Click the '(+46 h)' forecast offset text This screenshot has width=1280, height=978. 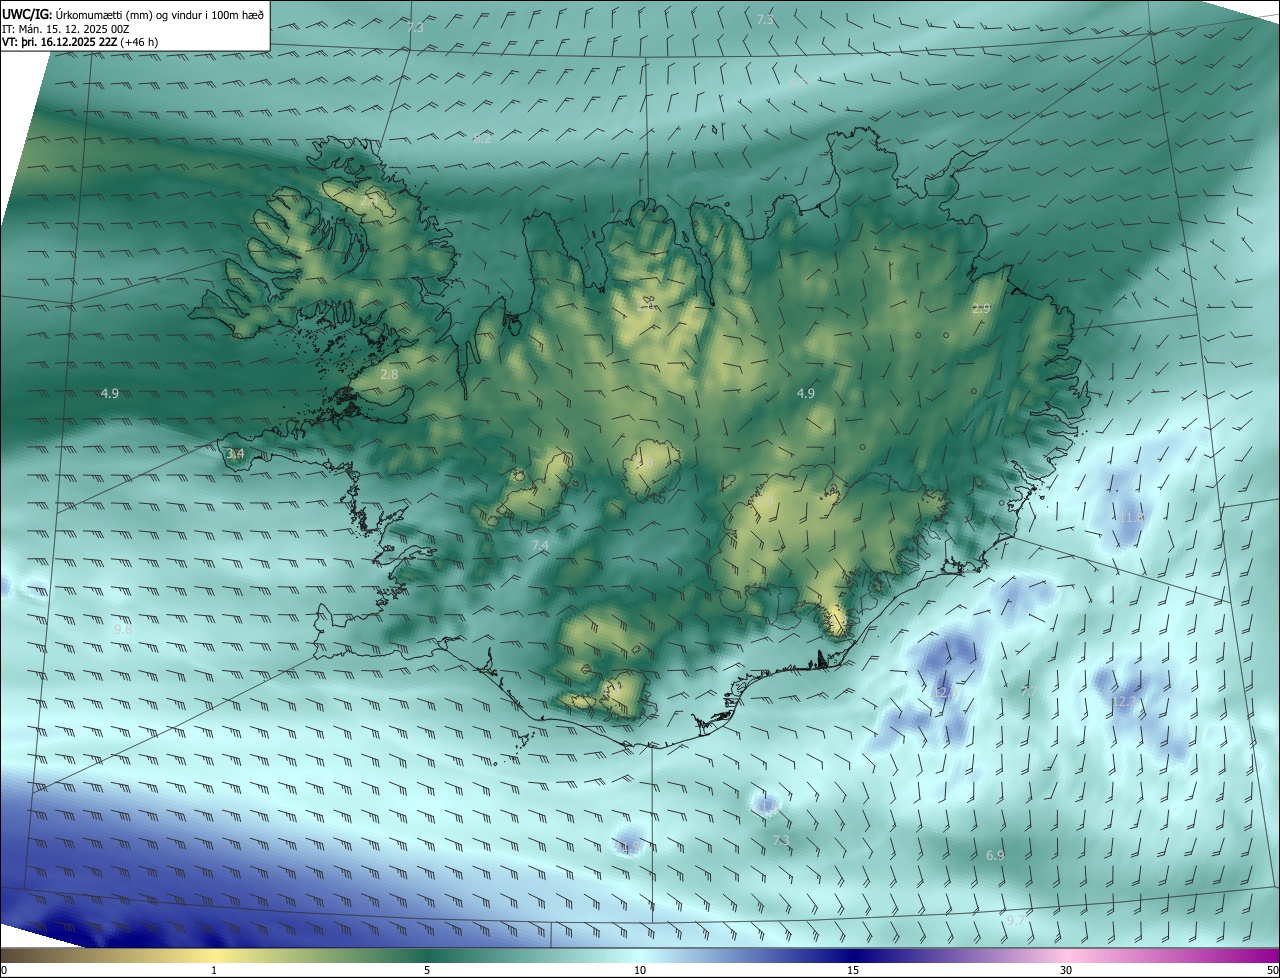point(139,42)
